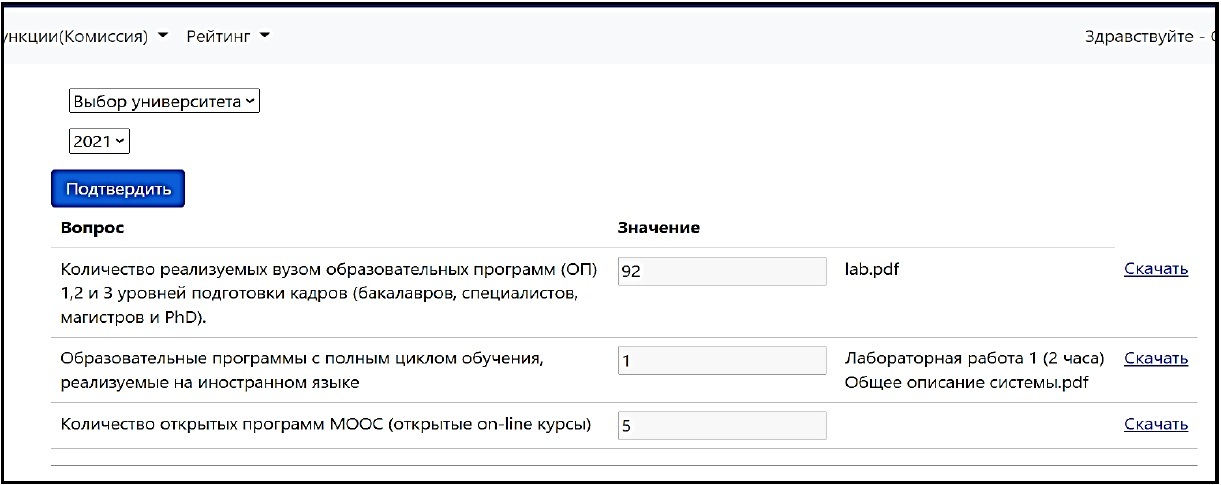Click the caret arrow beside Рейтинг
This screenshot has width=1221, height=485.
coord(265,37)
